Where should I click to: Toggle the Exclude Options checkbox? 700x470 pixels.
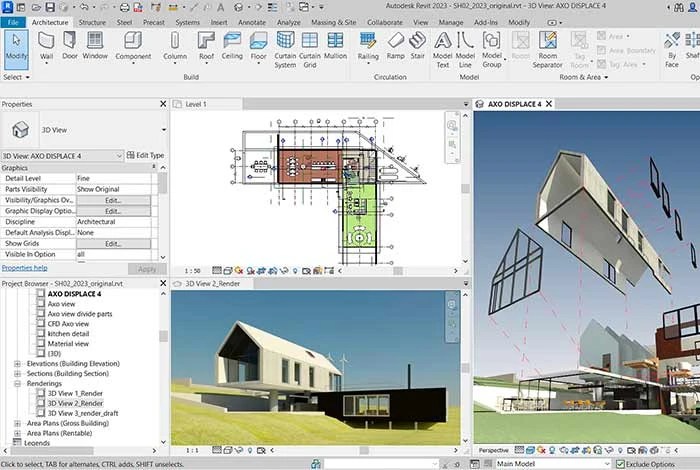pyautogui.click(x=621, y=464)
